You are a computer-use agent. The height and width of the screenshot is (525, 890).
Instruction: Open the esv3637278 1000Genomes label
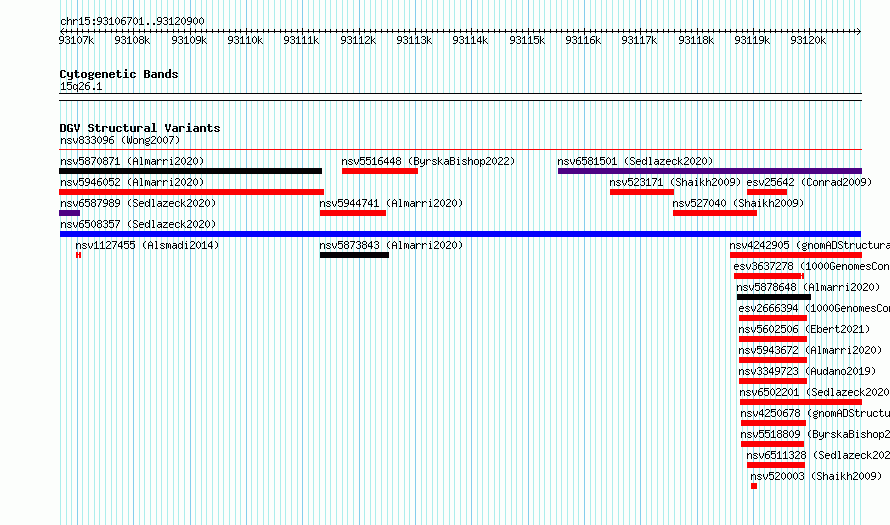tap(812, 266)
